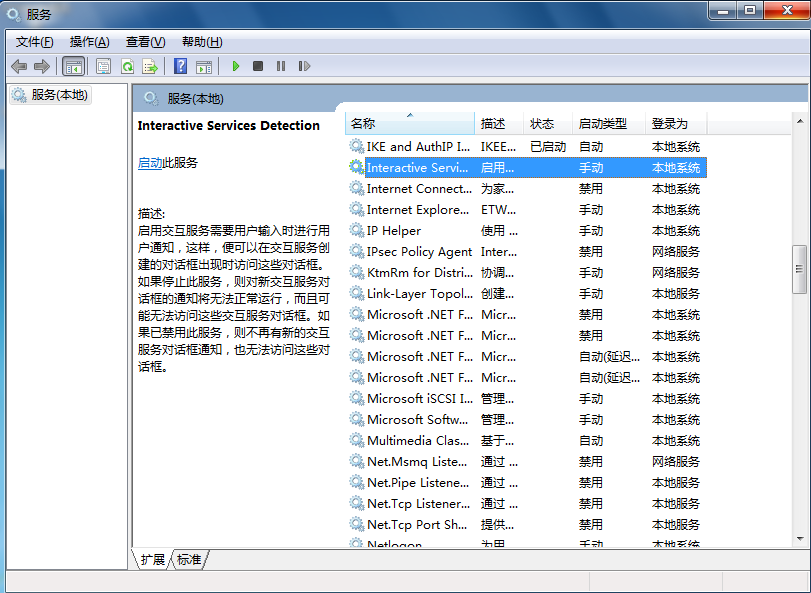Viewport: 811px width, 593px height.
Task: Select 服务(本地) in the console tree
Action: 57,94
